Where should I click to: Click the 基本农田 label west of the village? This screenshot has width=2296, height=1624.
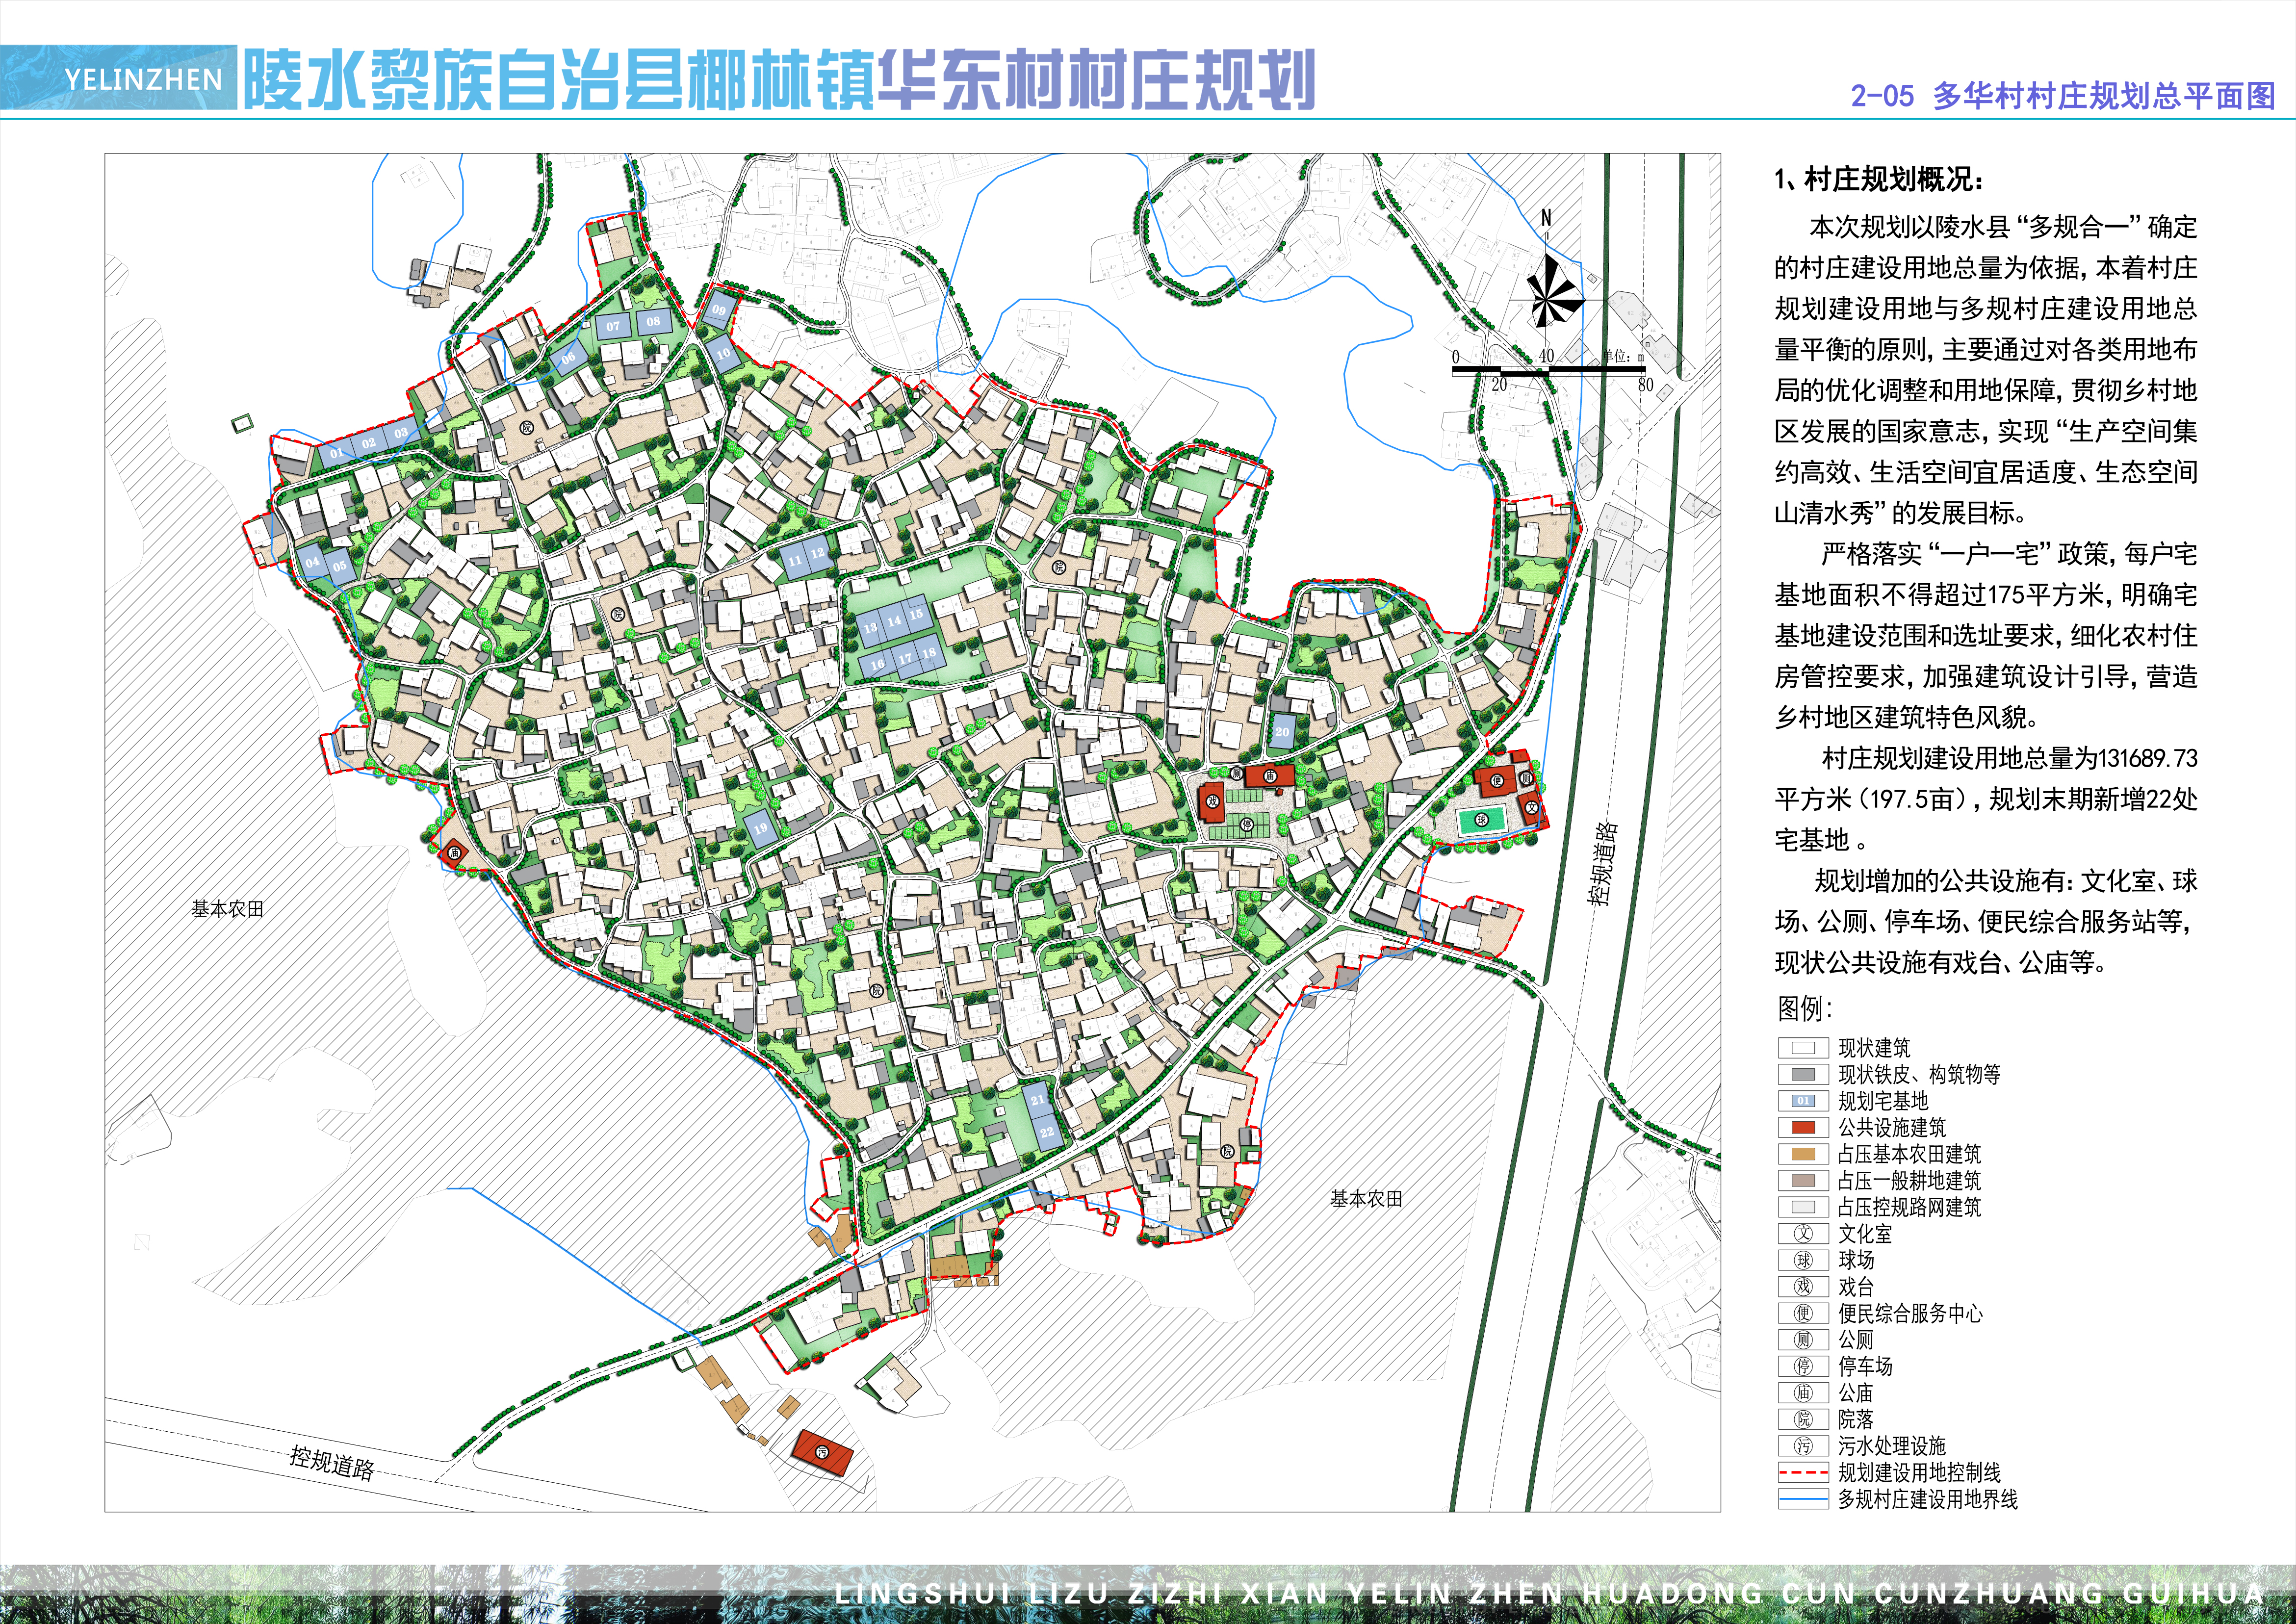[x=228, y=909]
